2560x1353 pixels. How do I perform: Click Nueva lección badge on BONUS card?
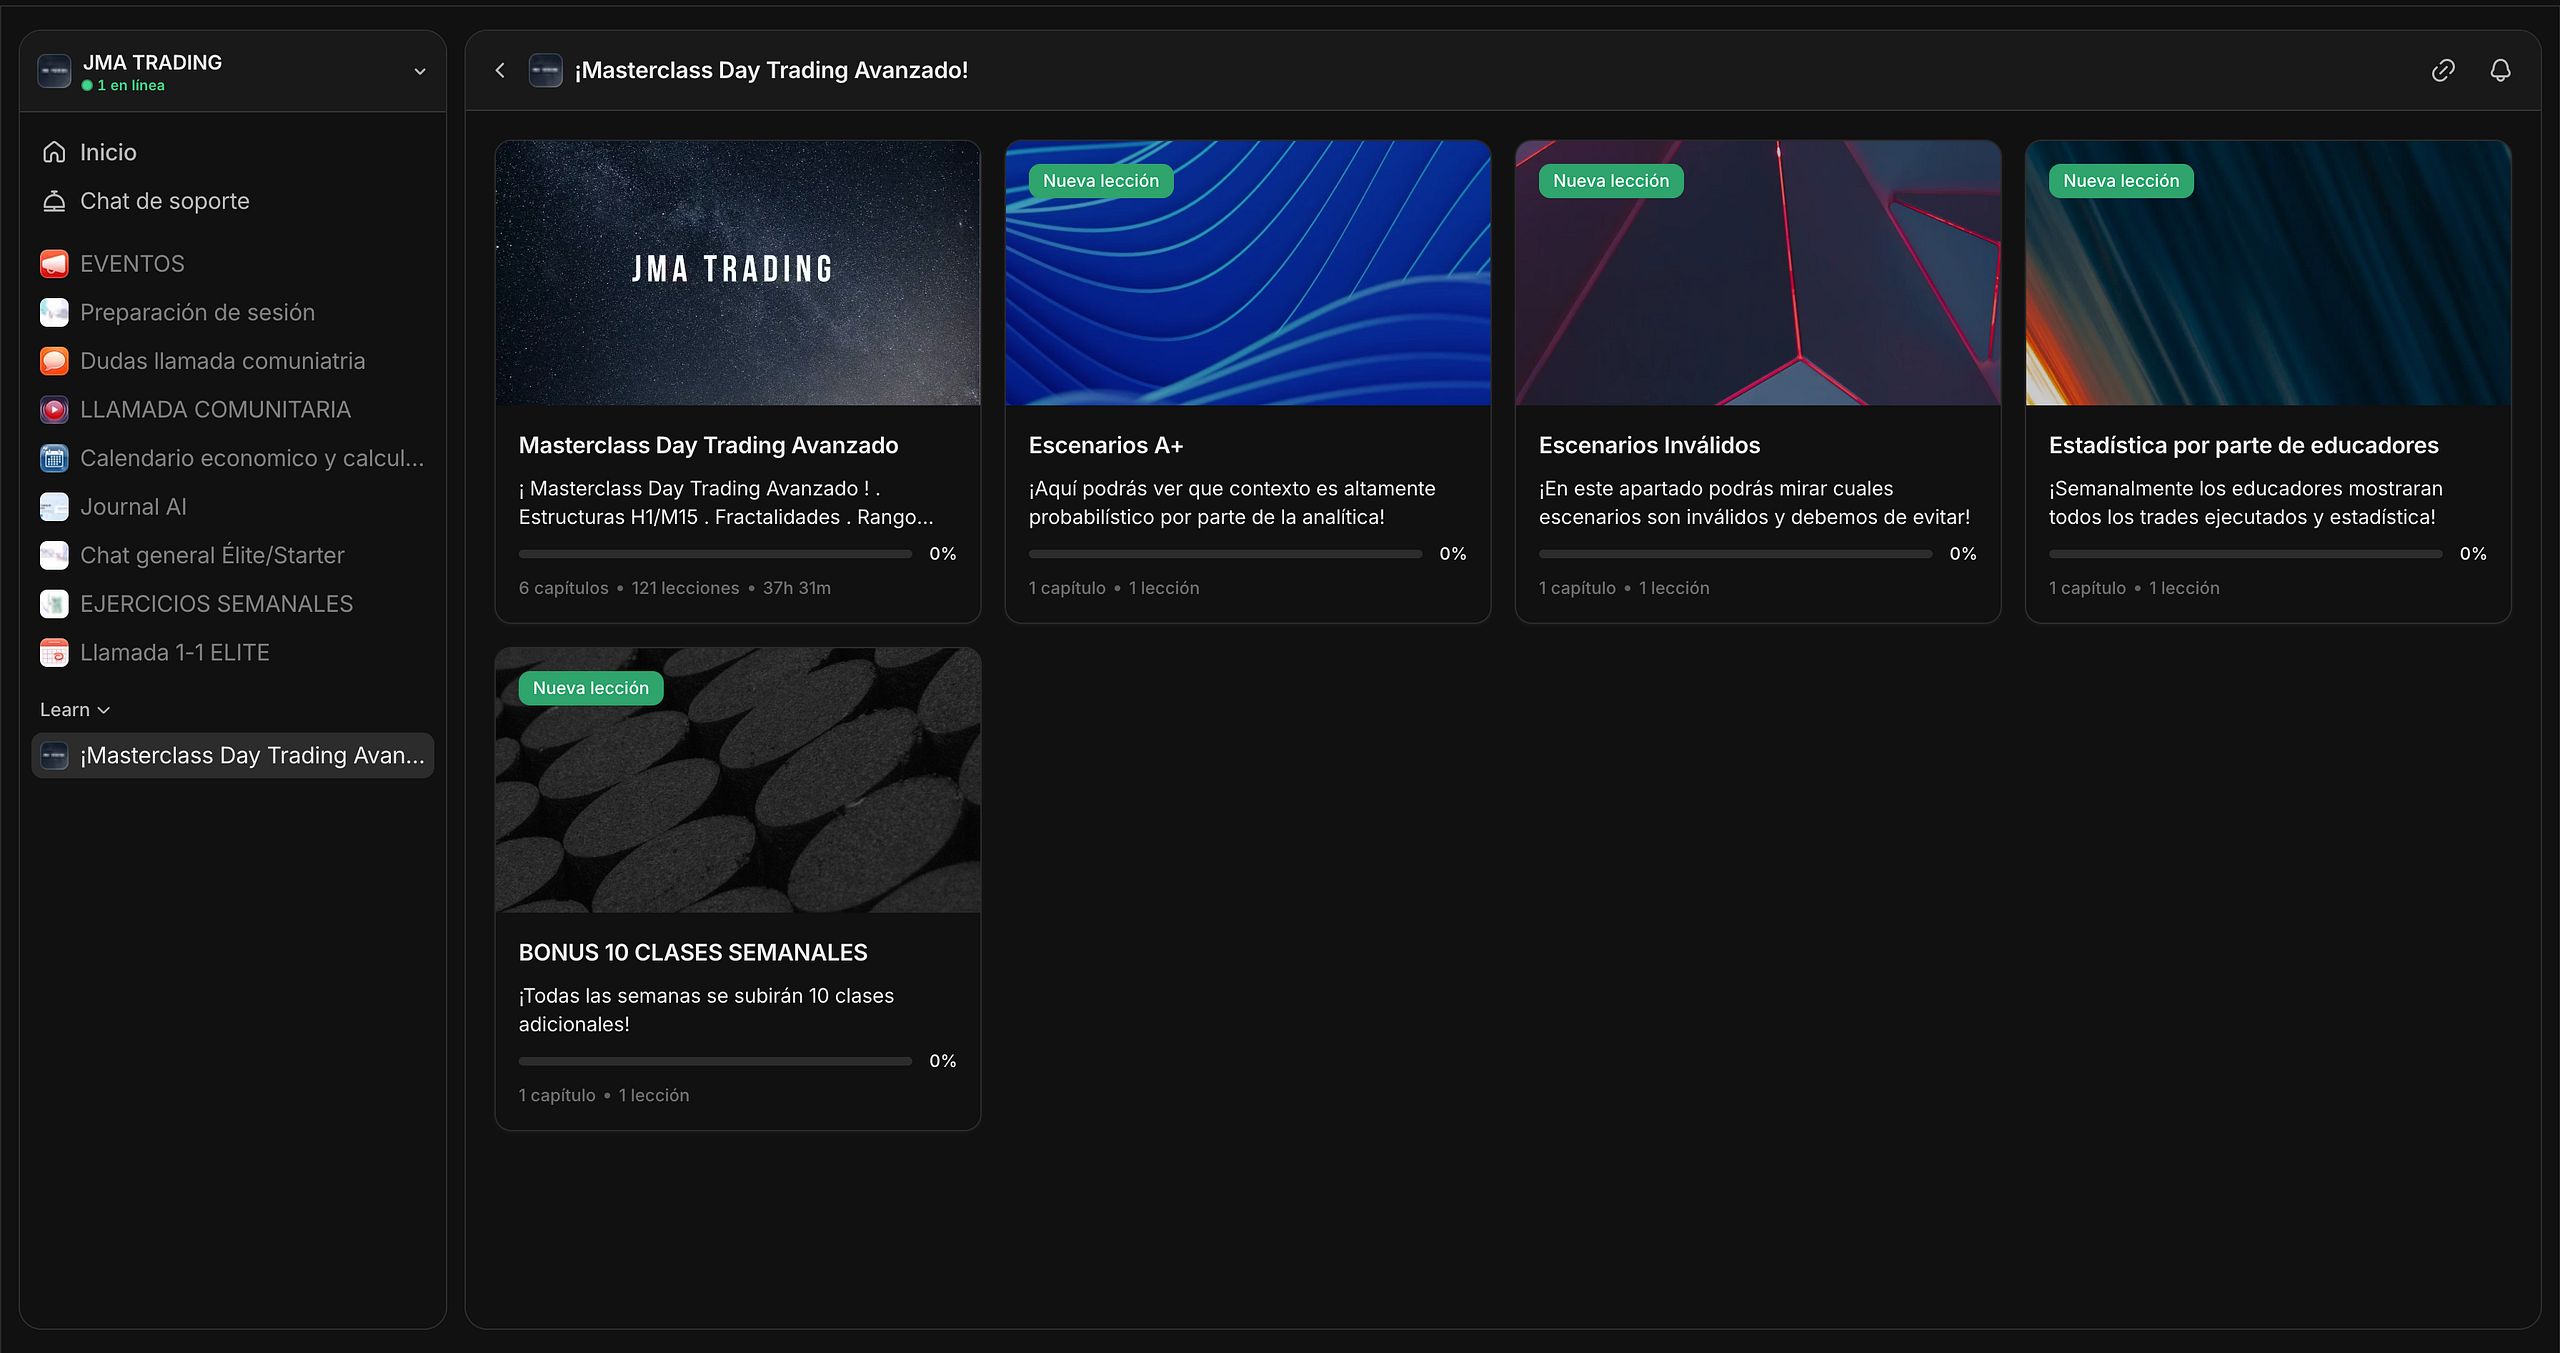(x=591, y=688)
